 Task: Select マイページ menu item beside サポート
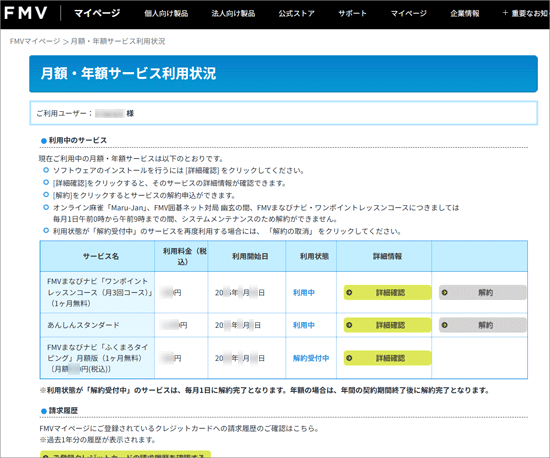pyautogui.click(x=409, y=14)
